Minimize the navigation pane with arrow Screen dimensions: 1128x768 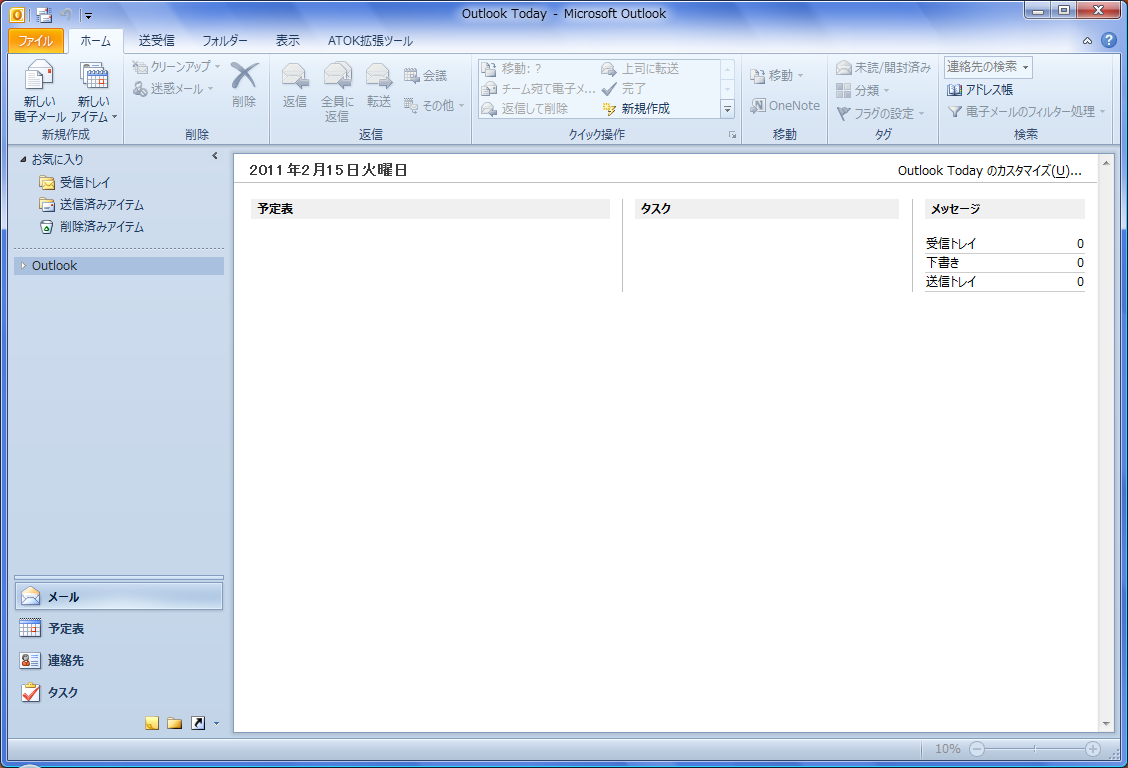coord(215,156)
